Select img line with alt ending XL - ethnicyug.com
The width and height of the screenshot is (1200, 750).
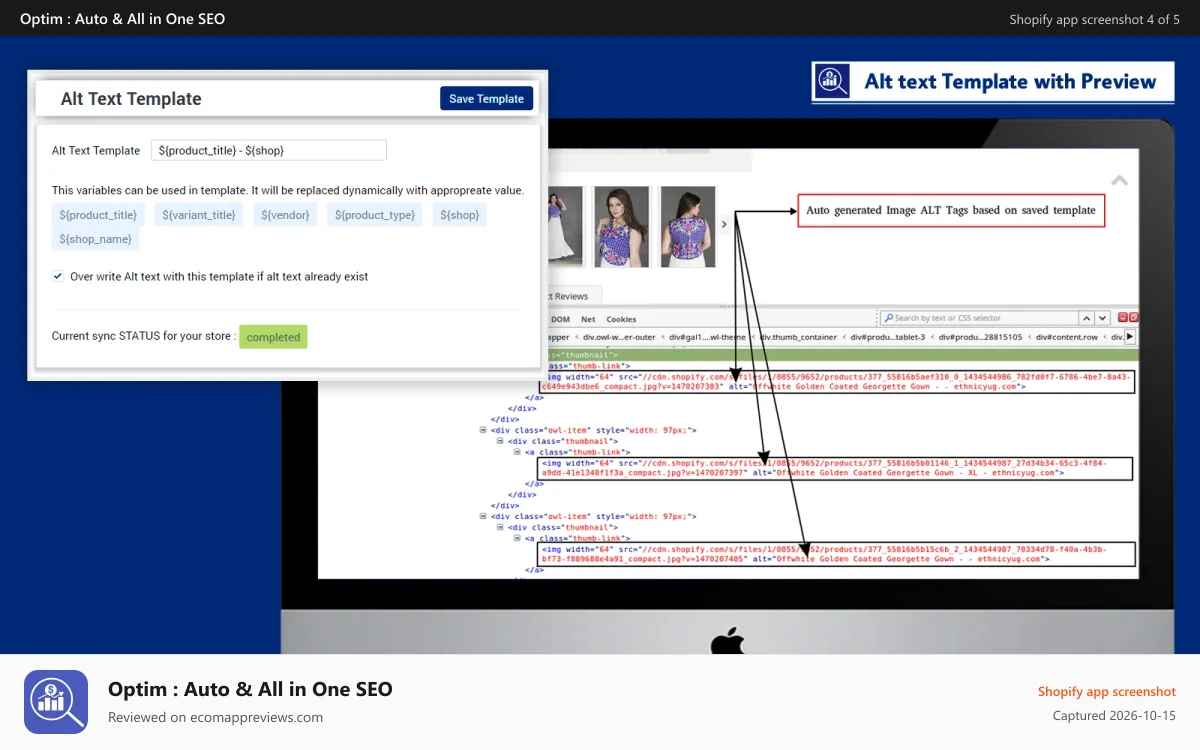coord(834,468)
